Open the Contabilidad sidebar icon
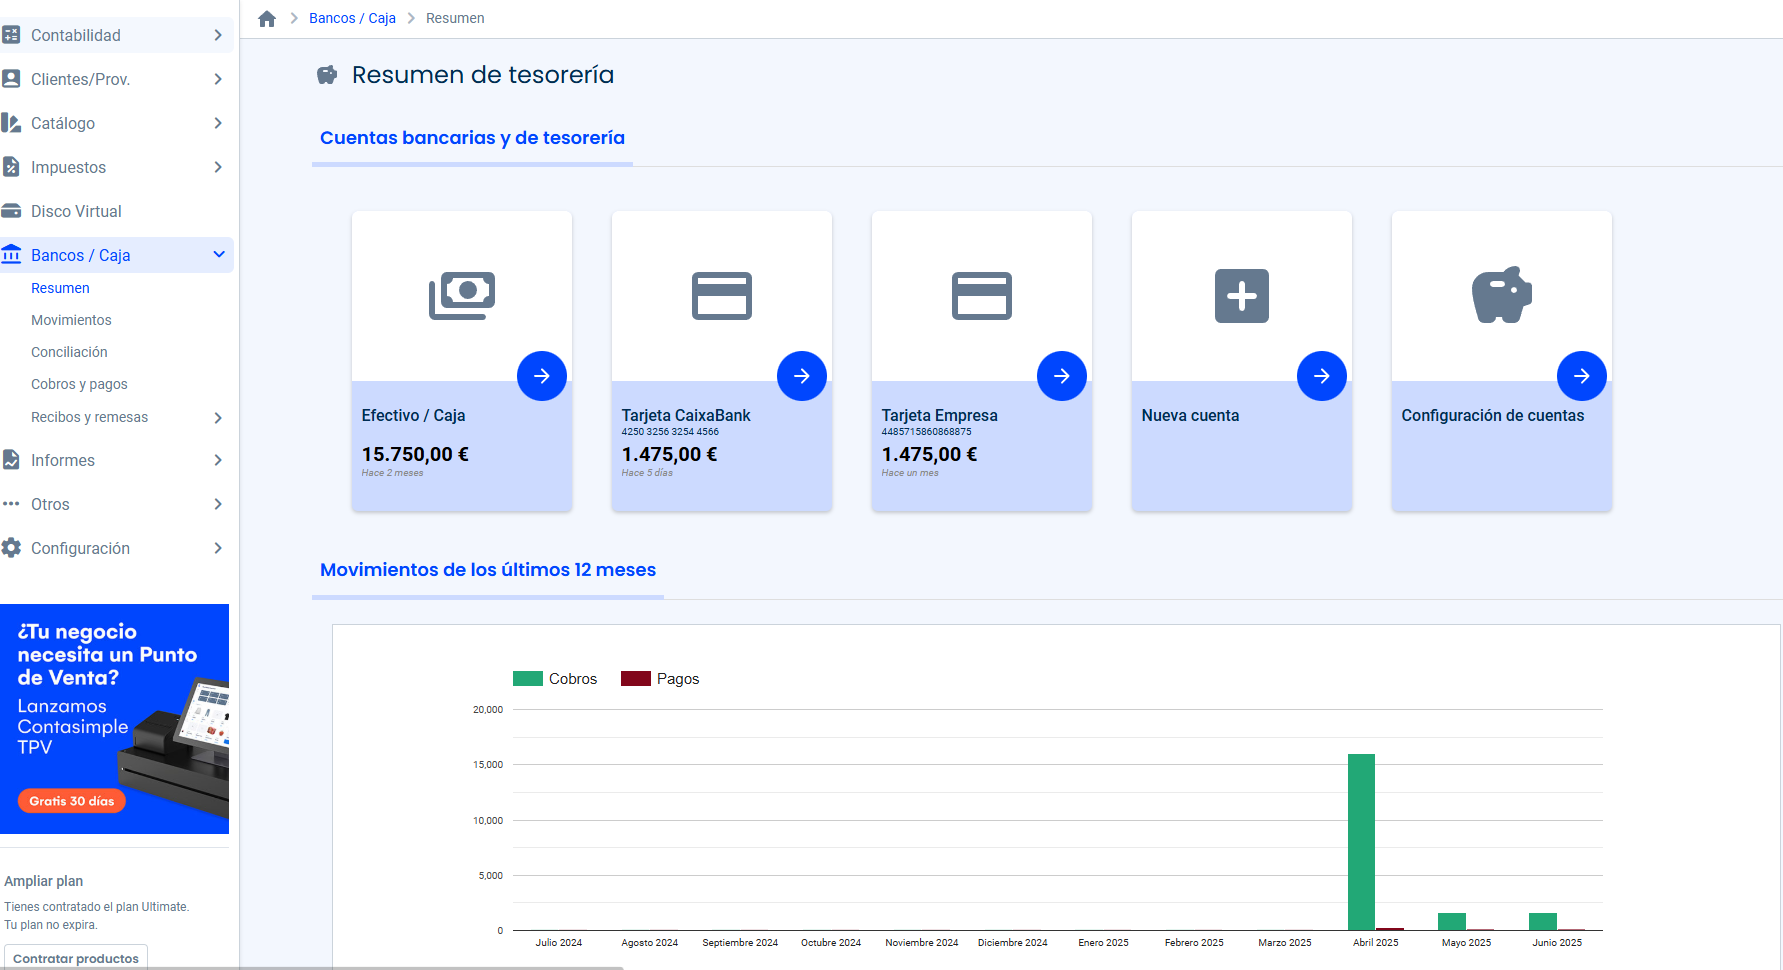Image resolution: width=1783 pixels, height=970 pixels. click(x=11, y=35)
